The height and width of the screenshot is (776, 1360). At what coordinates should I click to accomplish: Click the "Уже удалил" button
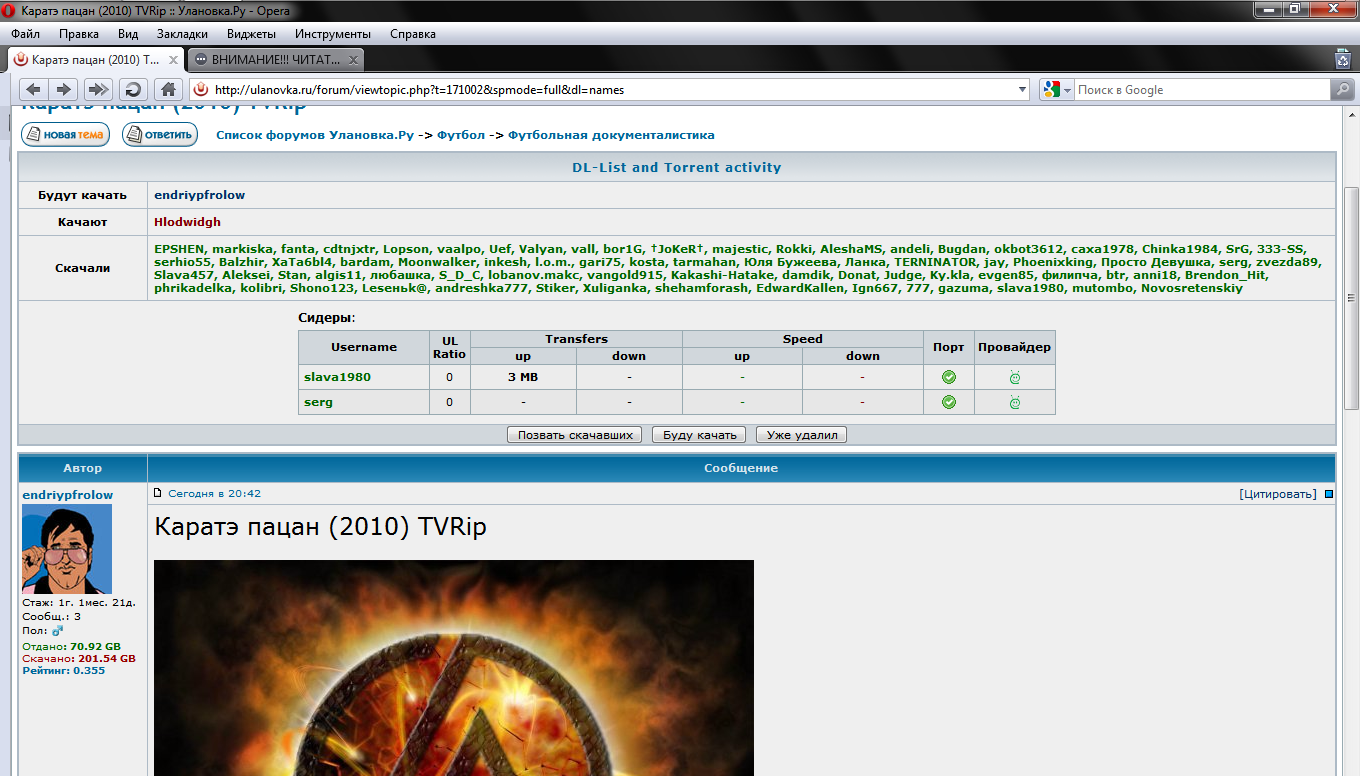802,435
